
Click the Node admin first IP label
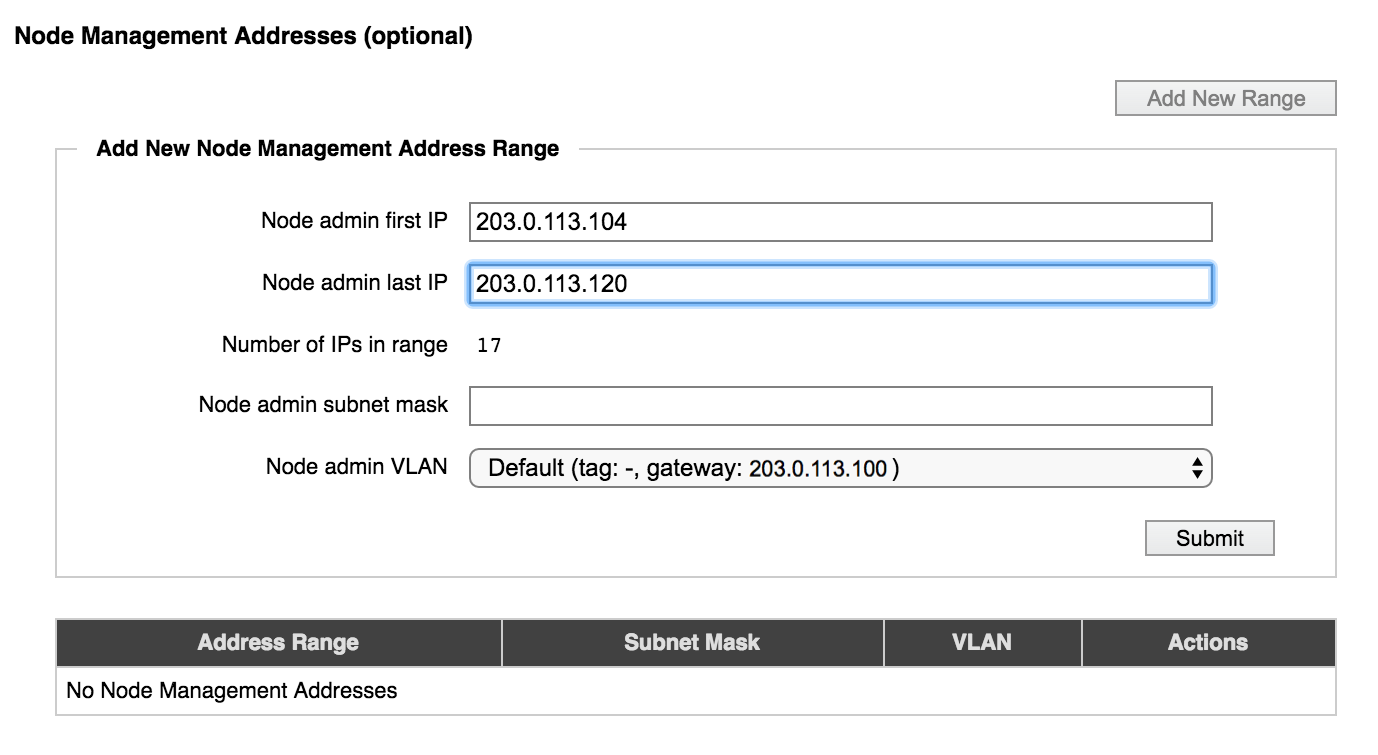(x=354, y=221)
